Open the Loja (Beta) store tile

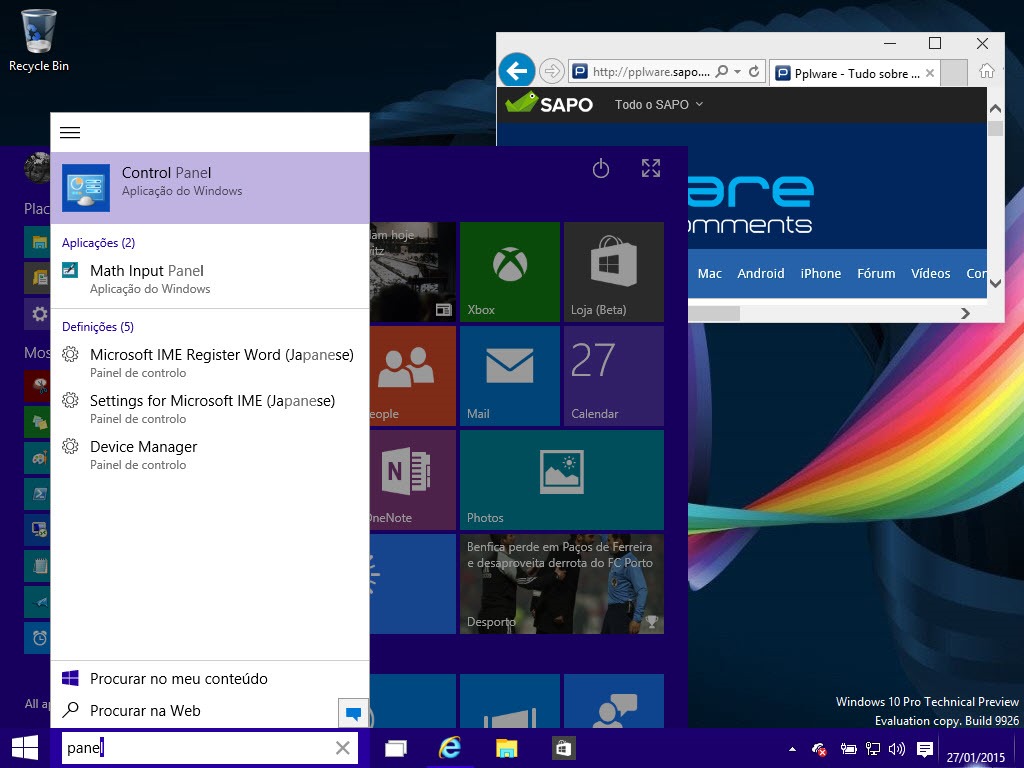pos(613,272)
